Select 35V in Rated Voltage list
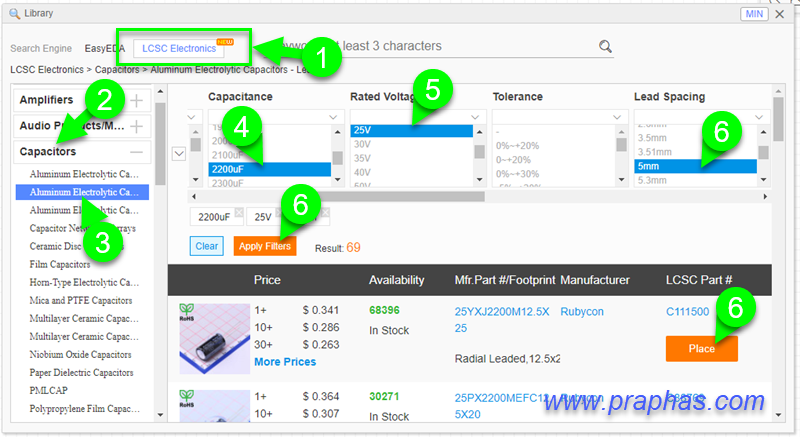800x437 pixels. tap(411, 159)
